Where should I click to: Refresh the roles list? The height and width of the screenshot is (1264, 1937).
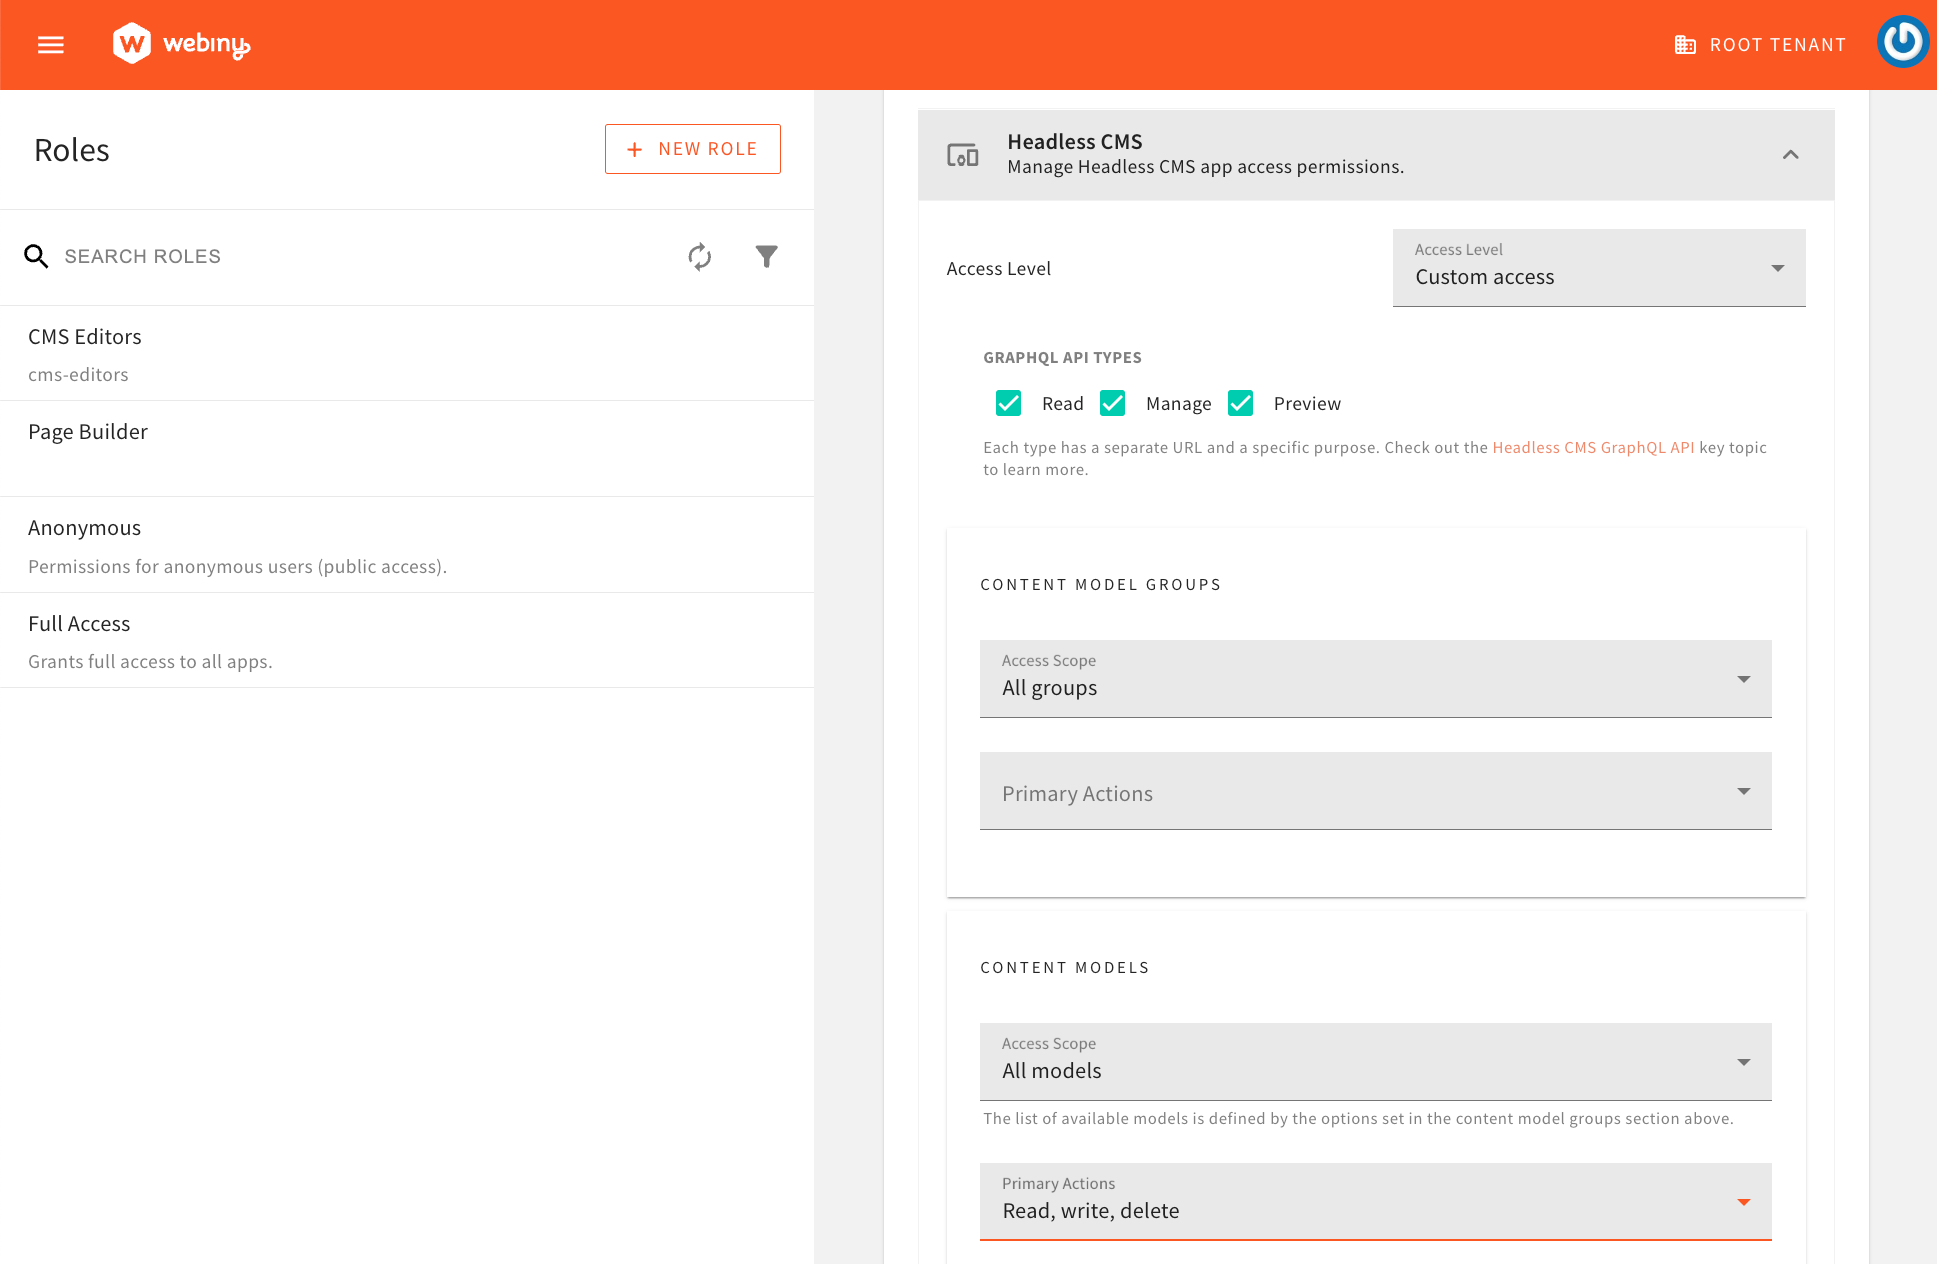pos(700,257)
